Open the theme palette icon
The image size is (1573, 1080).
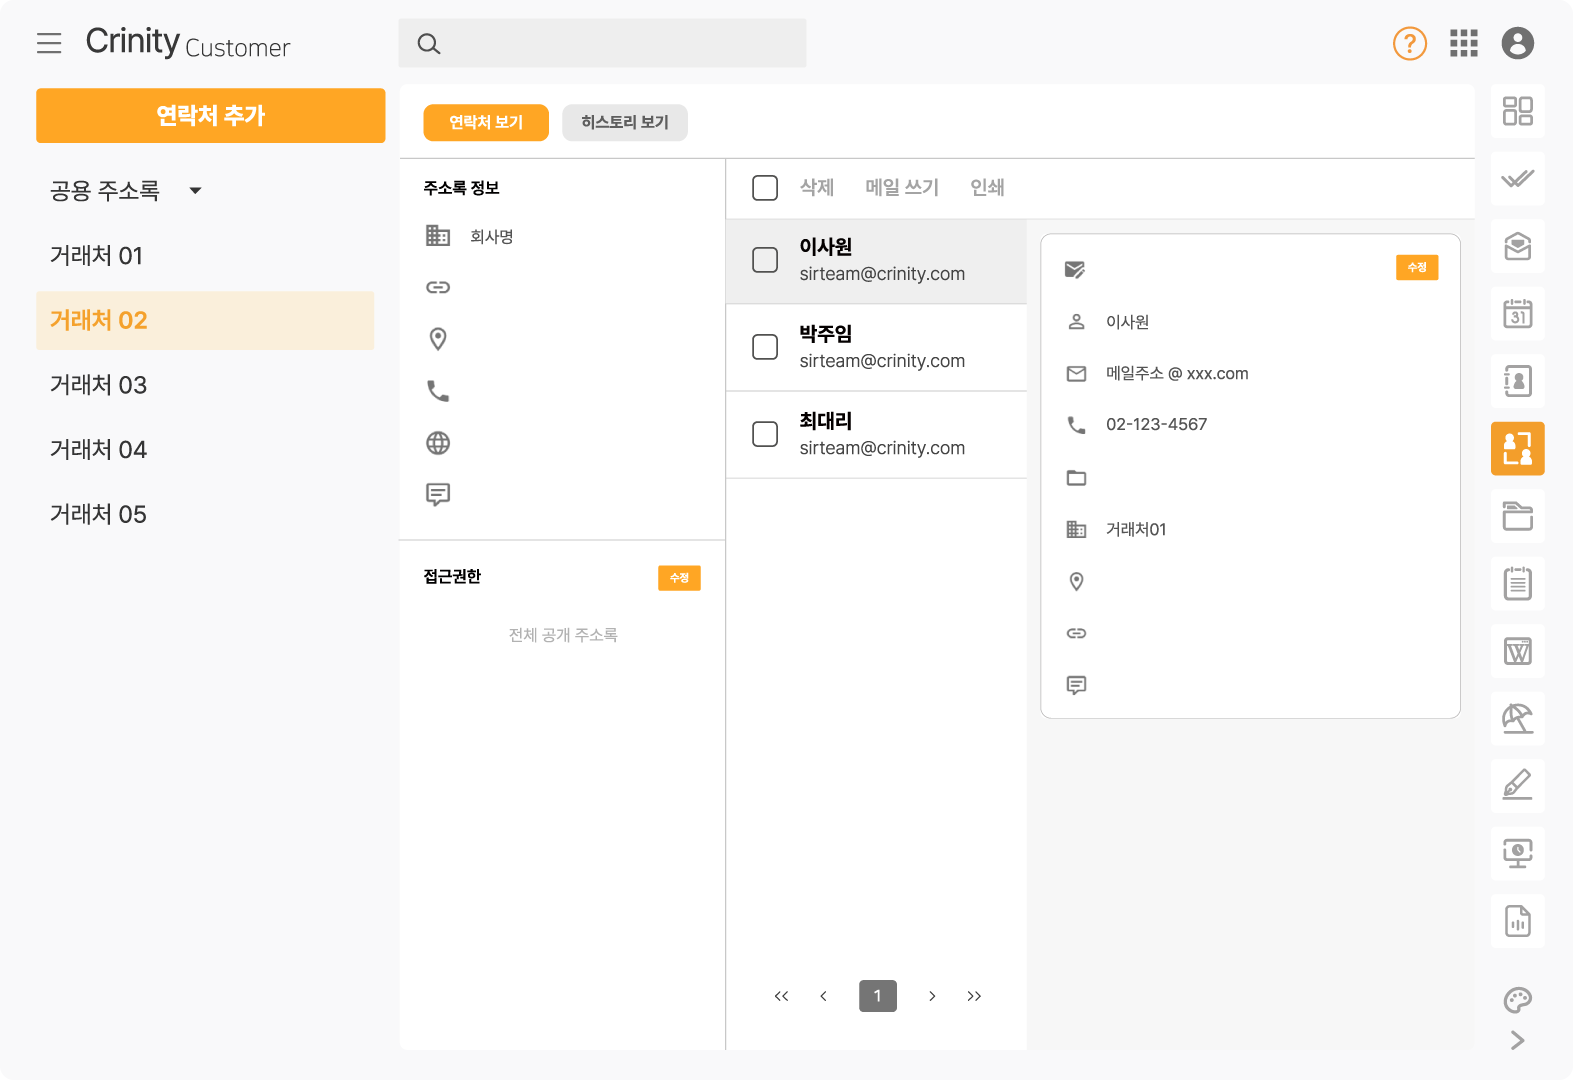pyautogui.click(x=1518, y=1000)
